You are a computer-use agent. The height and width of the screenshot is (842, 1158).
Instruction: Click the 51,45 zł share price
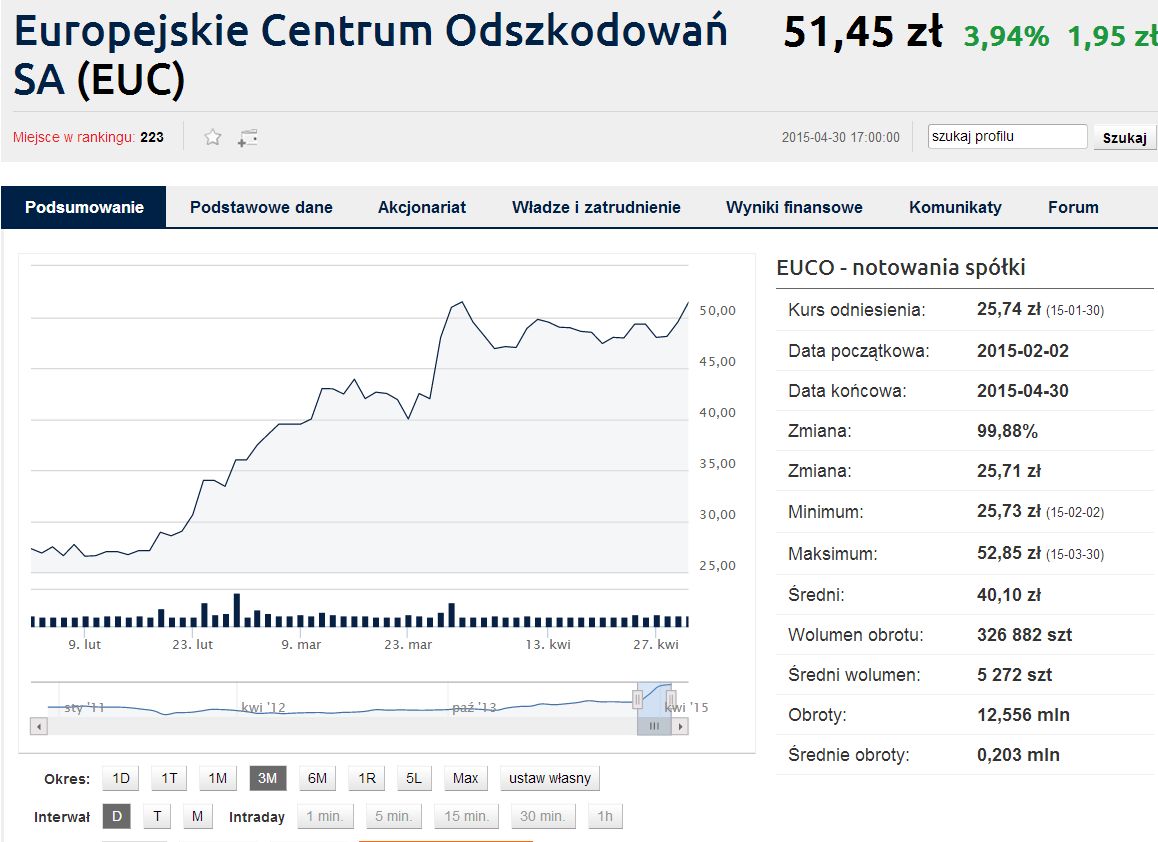[x=863, y=33]
